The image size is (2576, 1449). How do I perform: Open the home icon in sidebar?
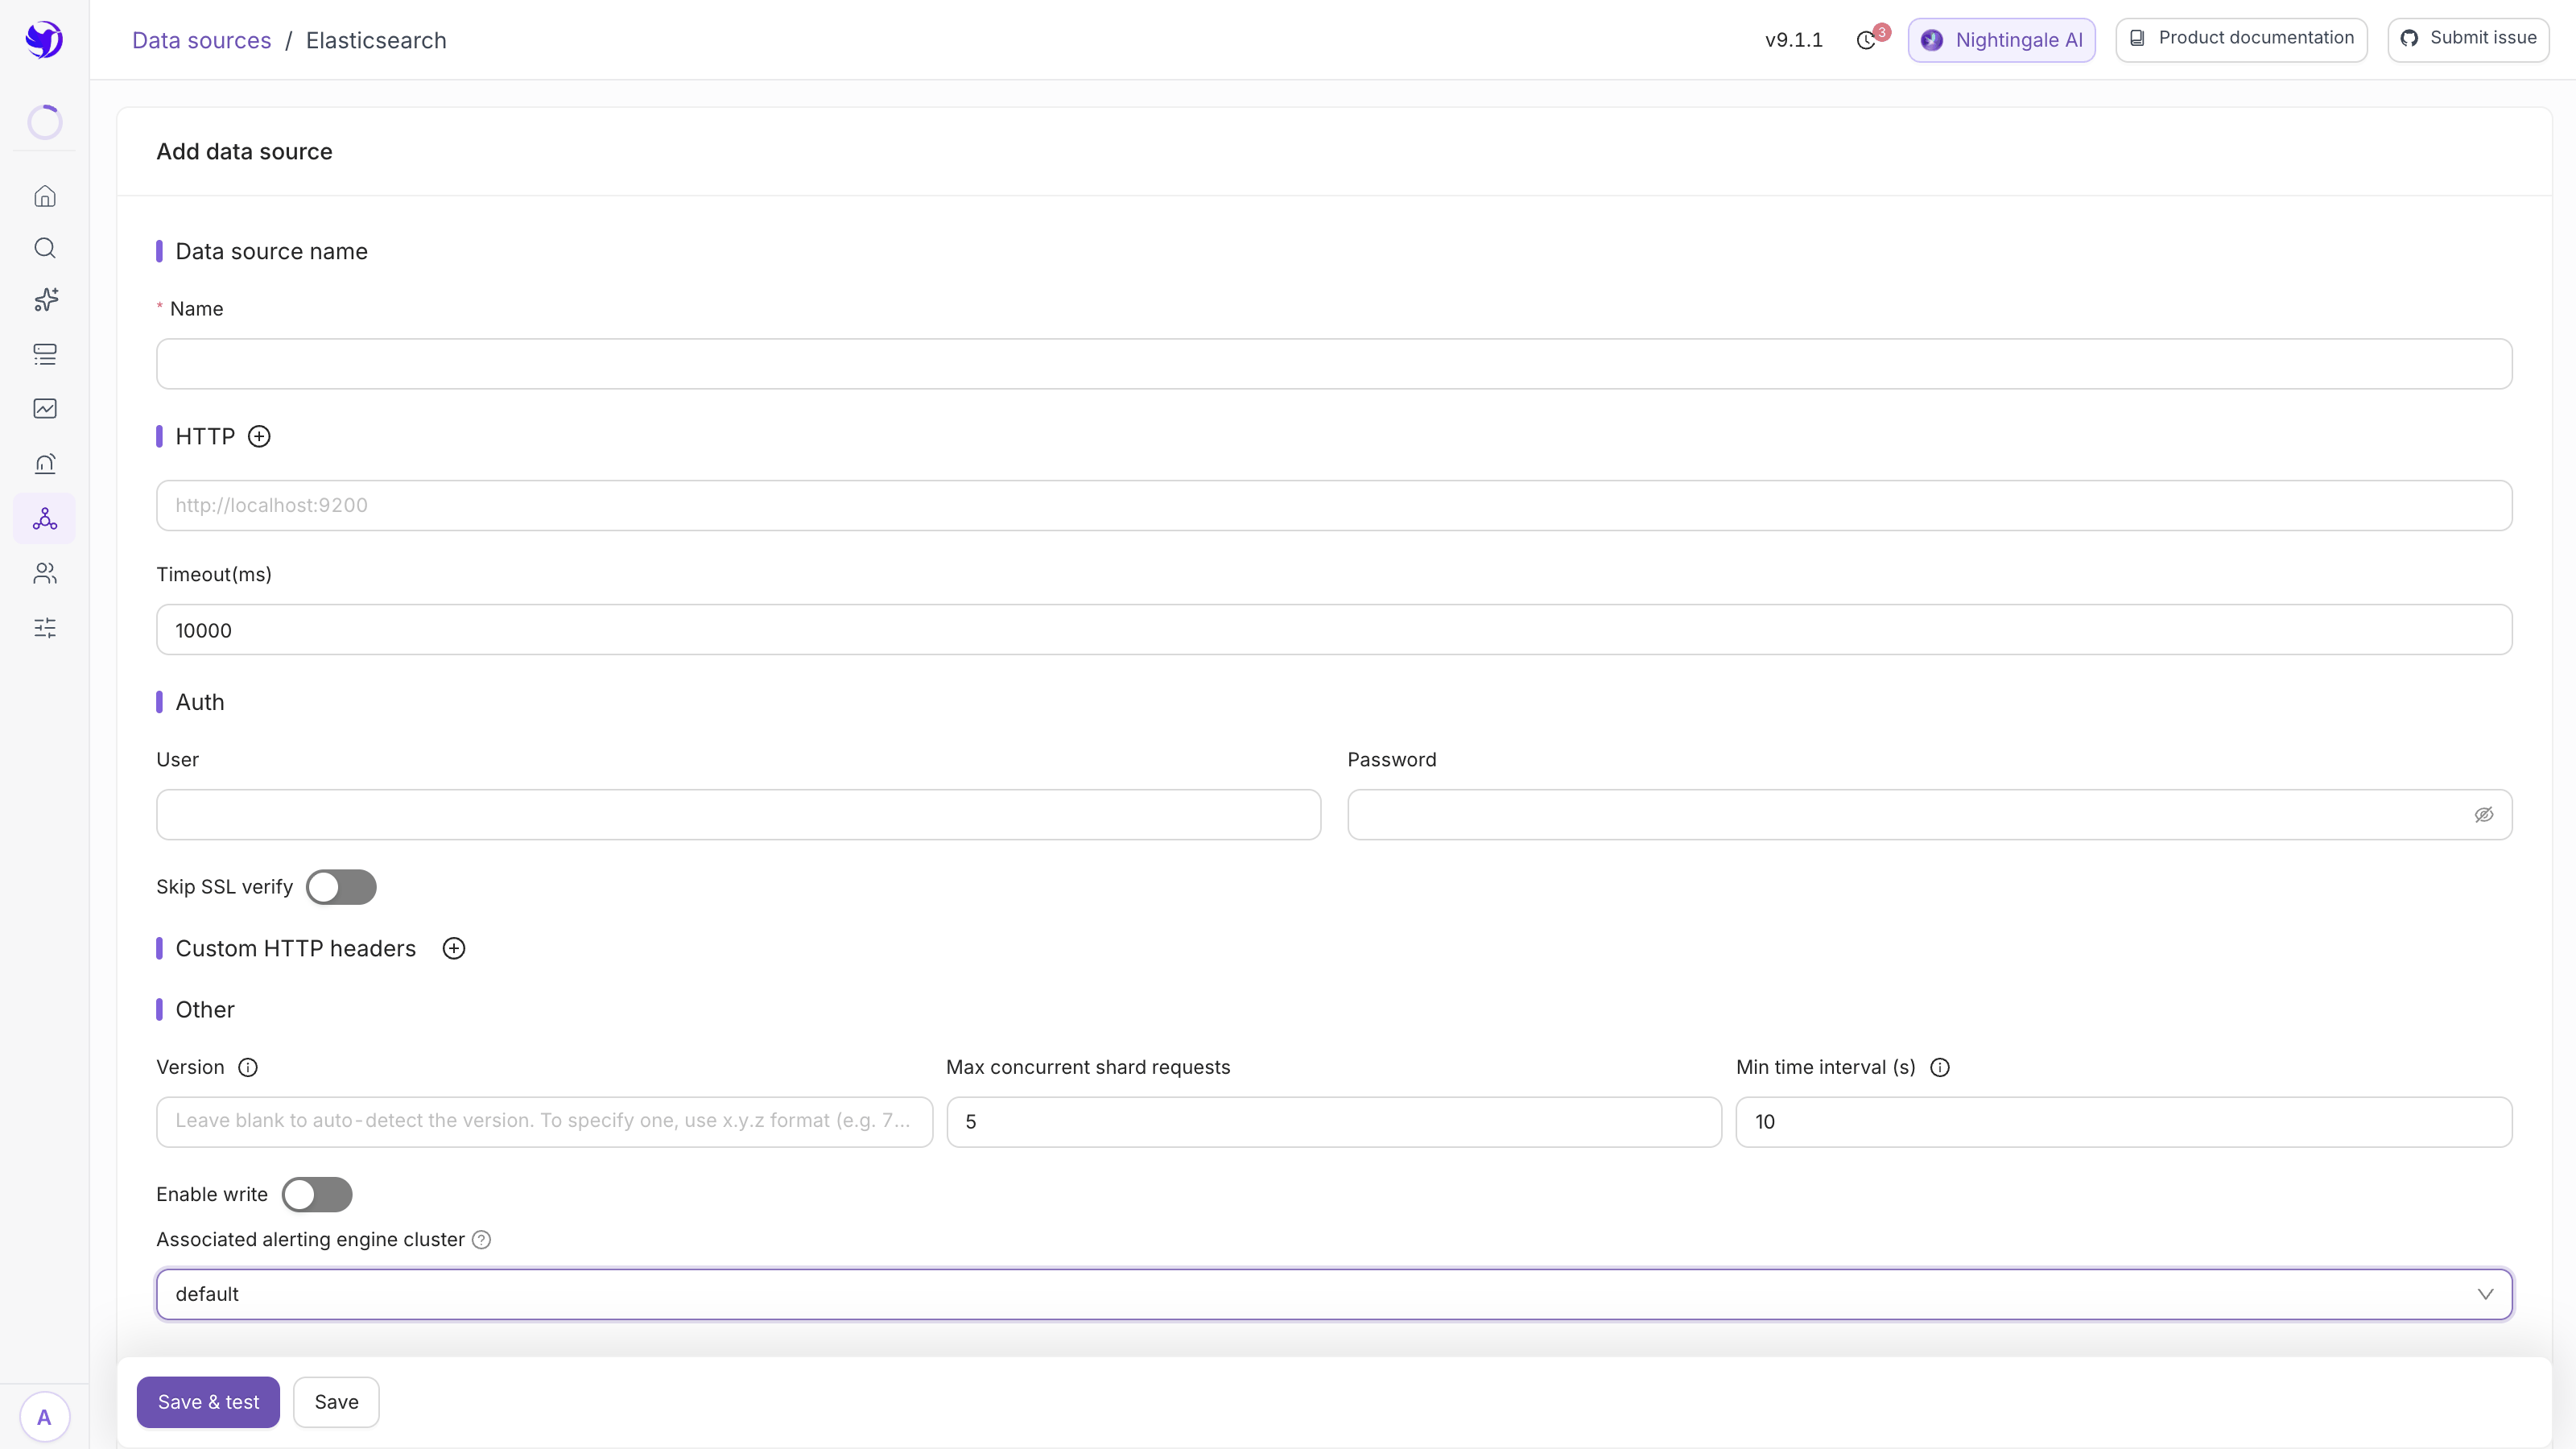[x=45, y=196]
